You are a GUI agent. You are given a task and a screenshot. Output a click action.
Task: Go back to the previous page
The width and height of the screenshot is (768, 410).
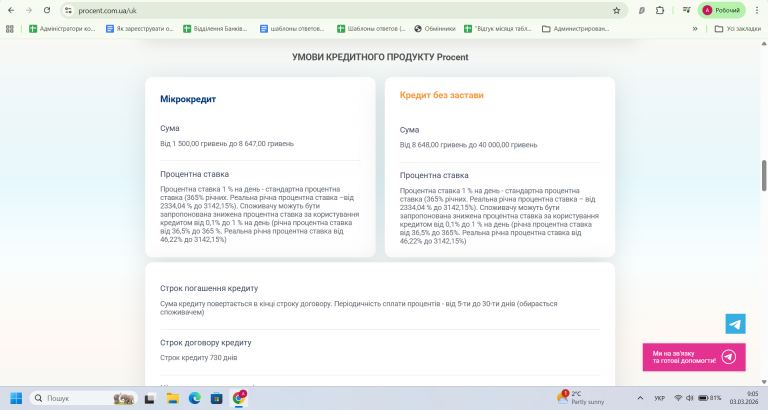[x=11, y=10]
